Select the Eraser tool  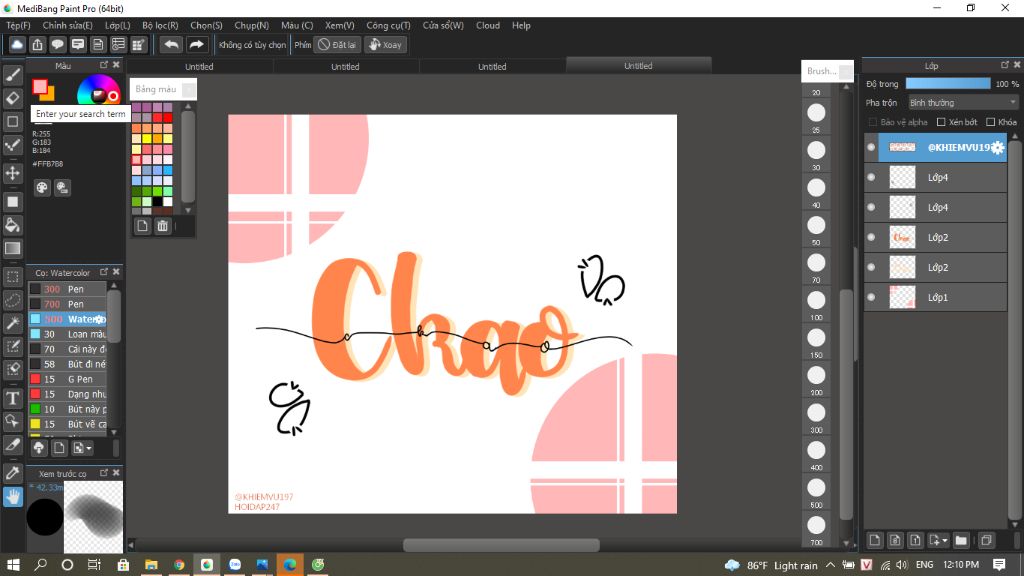tap(12, 98)
